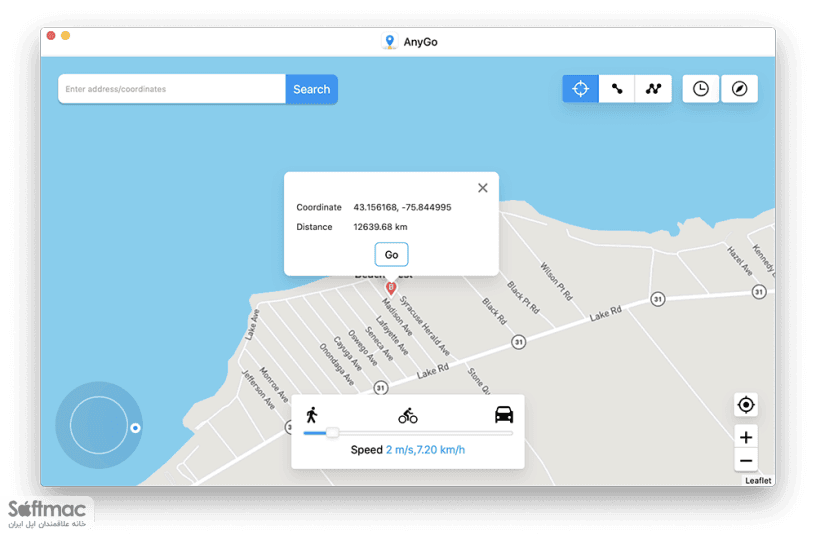Click the speed slider handle
This screenshot has height=540, width=816.
click(332, 433)
